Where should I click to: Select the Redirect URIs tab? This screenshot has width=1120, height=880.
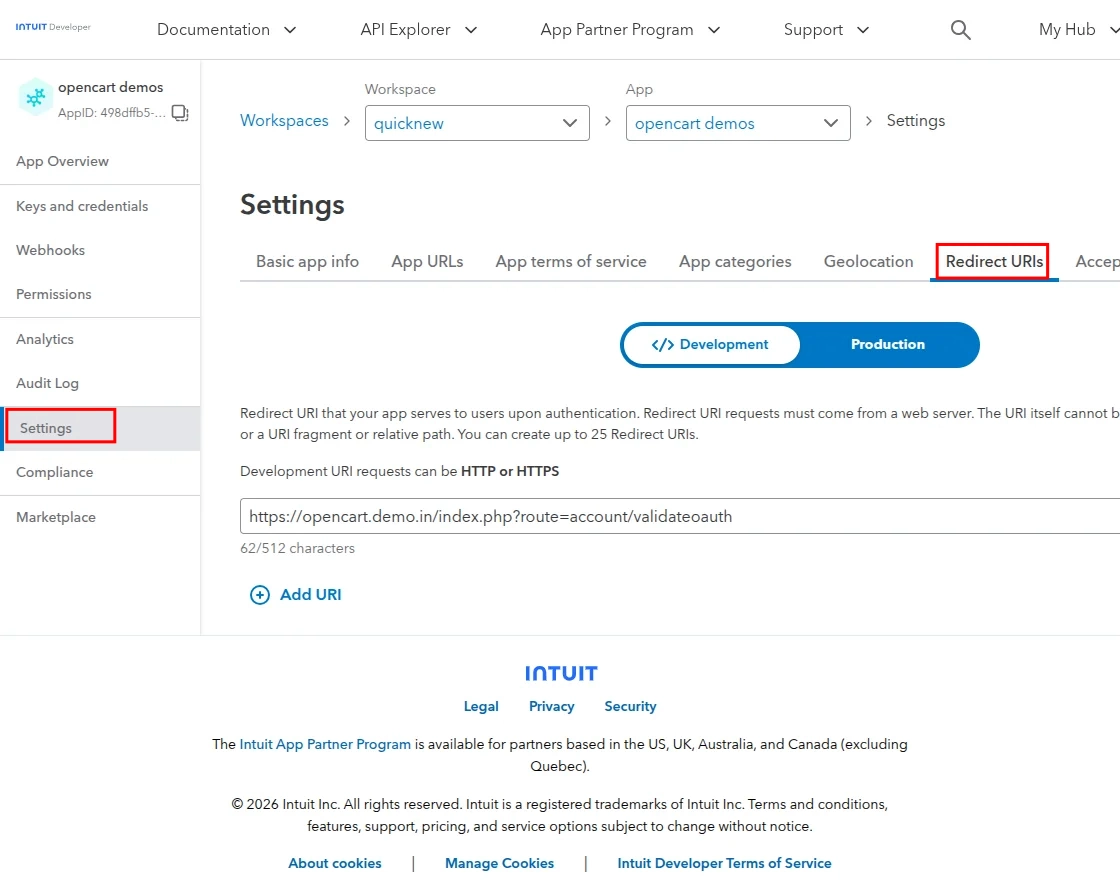994,262
